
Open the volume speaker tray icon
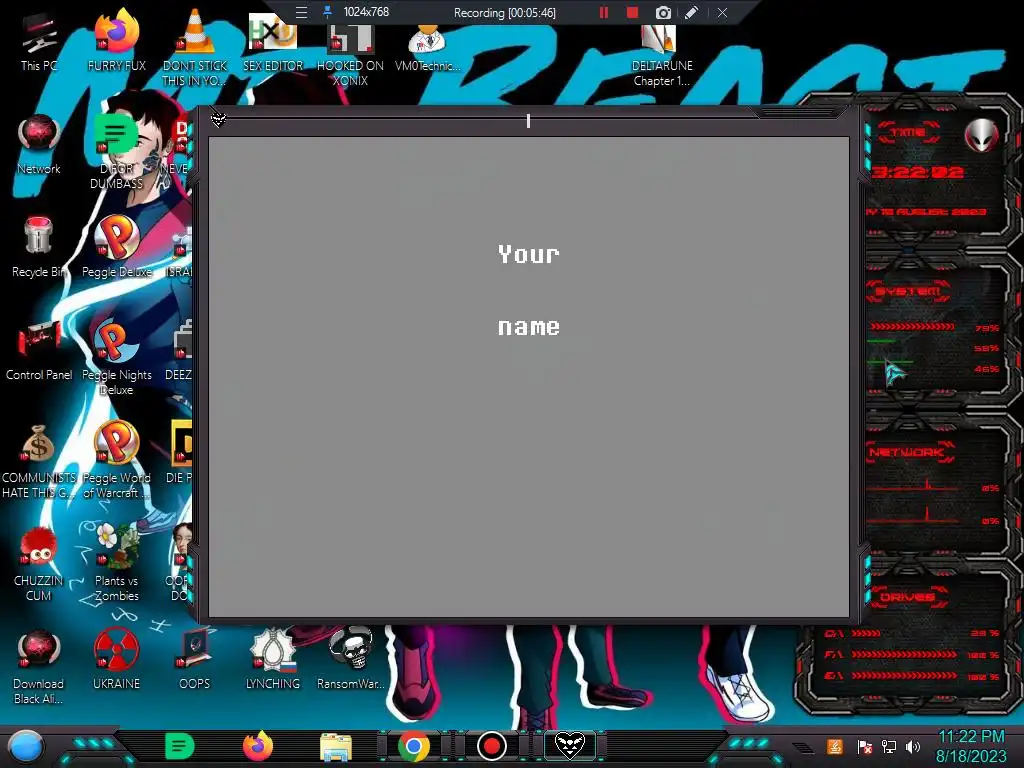913,746
